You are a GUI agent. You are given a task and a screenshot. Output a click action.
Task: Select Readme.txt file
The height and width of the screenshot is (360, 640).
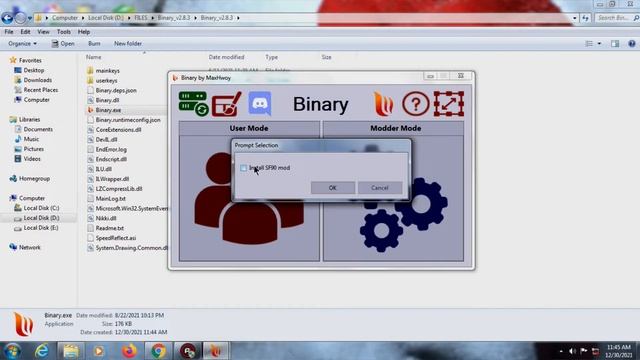(109, 228)
